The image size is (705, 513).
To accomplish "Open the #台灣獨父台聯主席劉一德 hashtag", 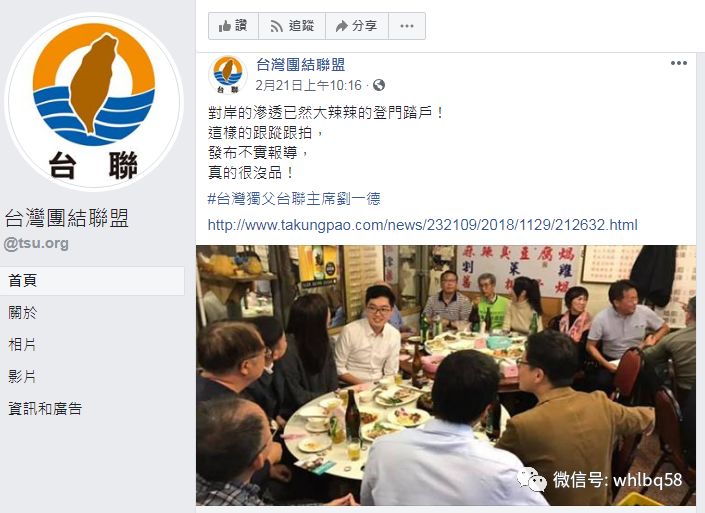I will pos(294,198).
